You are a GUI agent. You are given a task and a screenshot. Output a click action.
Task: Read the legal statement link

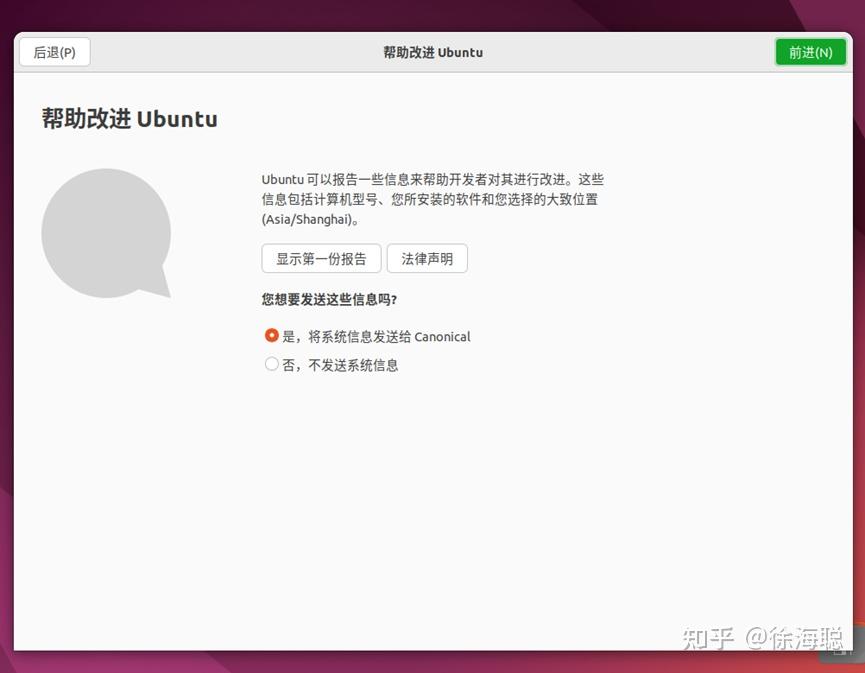(x=427, y=258)
